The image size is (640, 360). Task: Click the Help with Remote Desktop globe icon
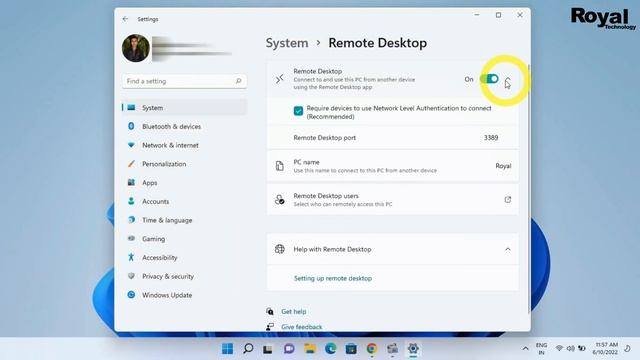click(280, 249)
